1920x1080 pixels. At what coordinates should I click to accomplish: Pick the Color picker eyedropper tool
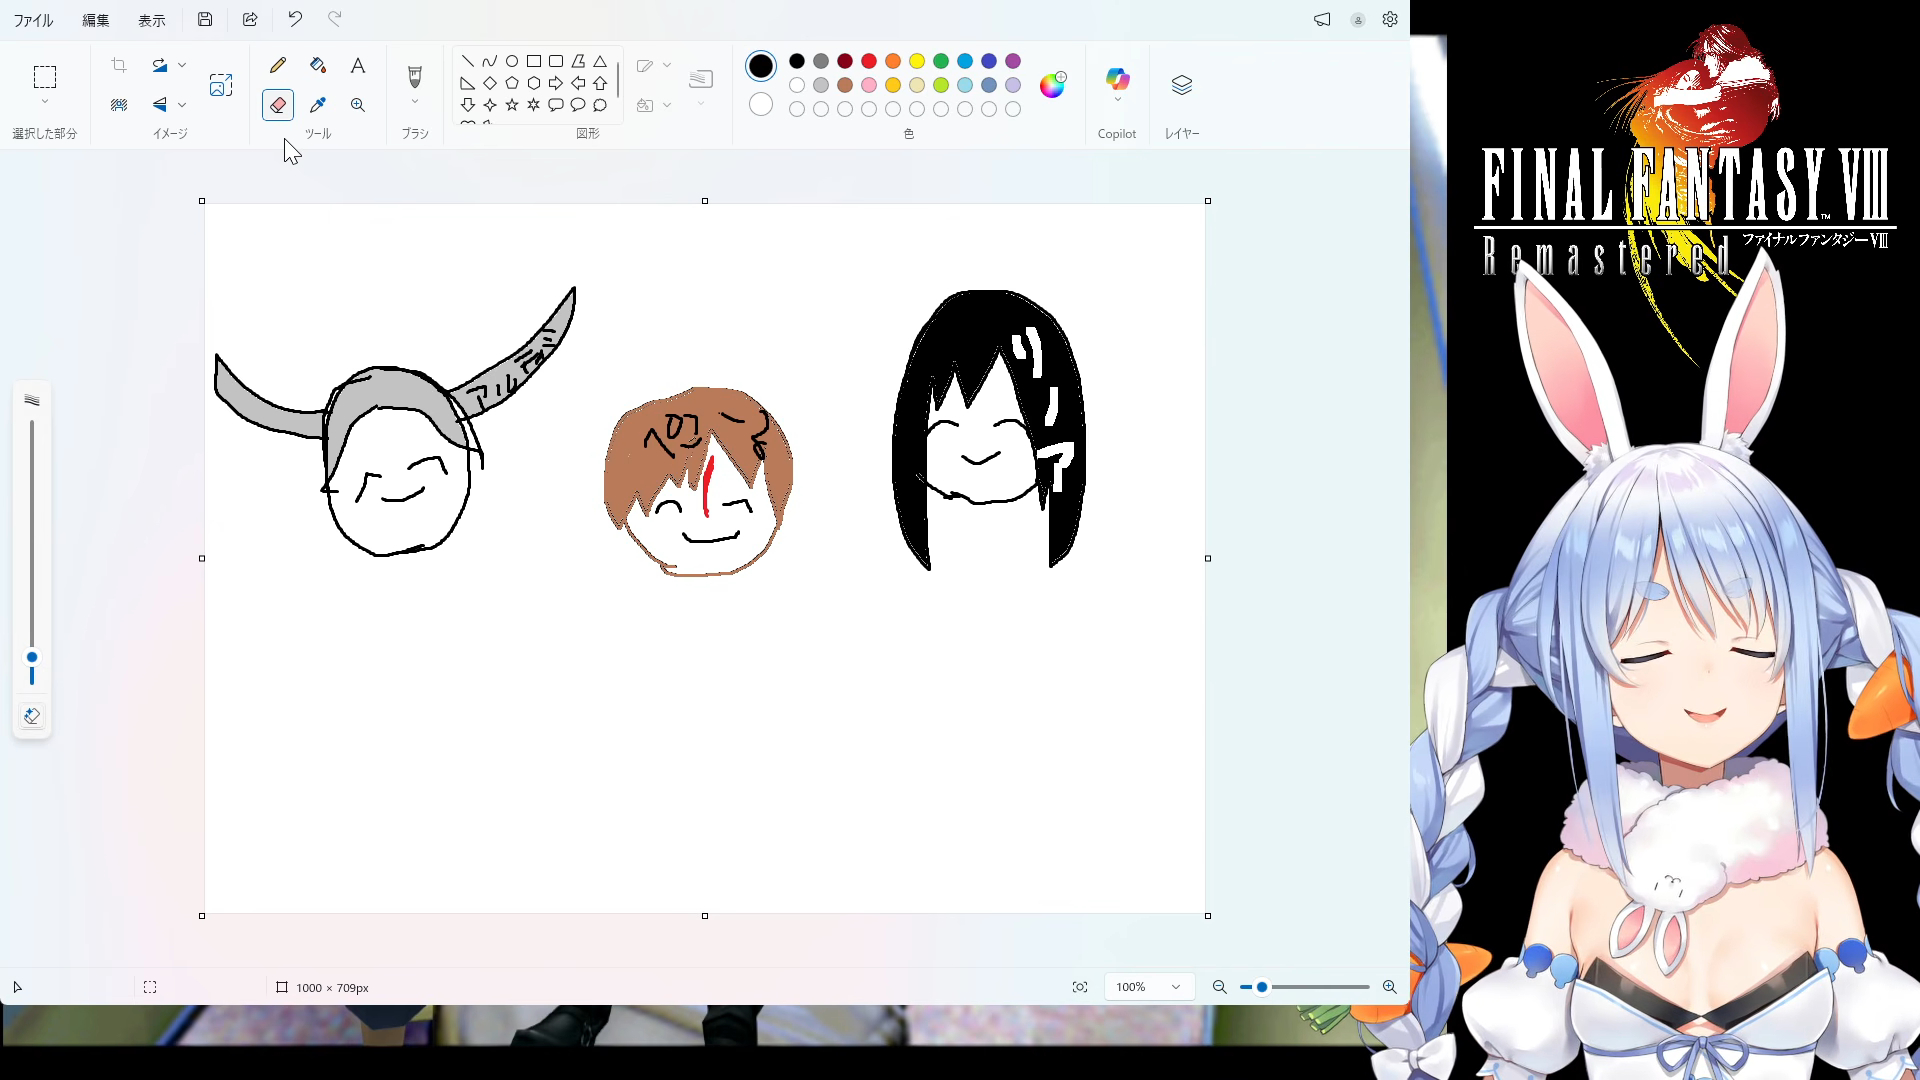coord(318,105)
